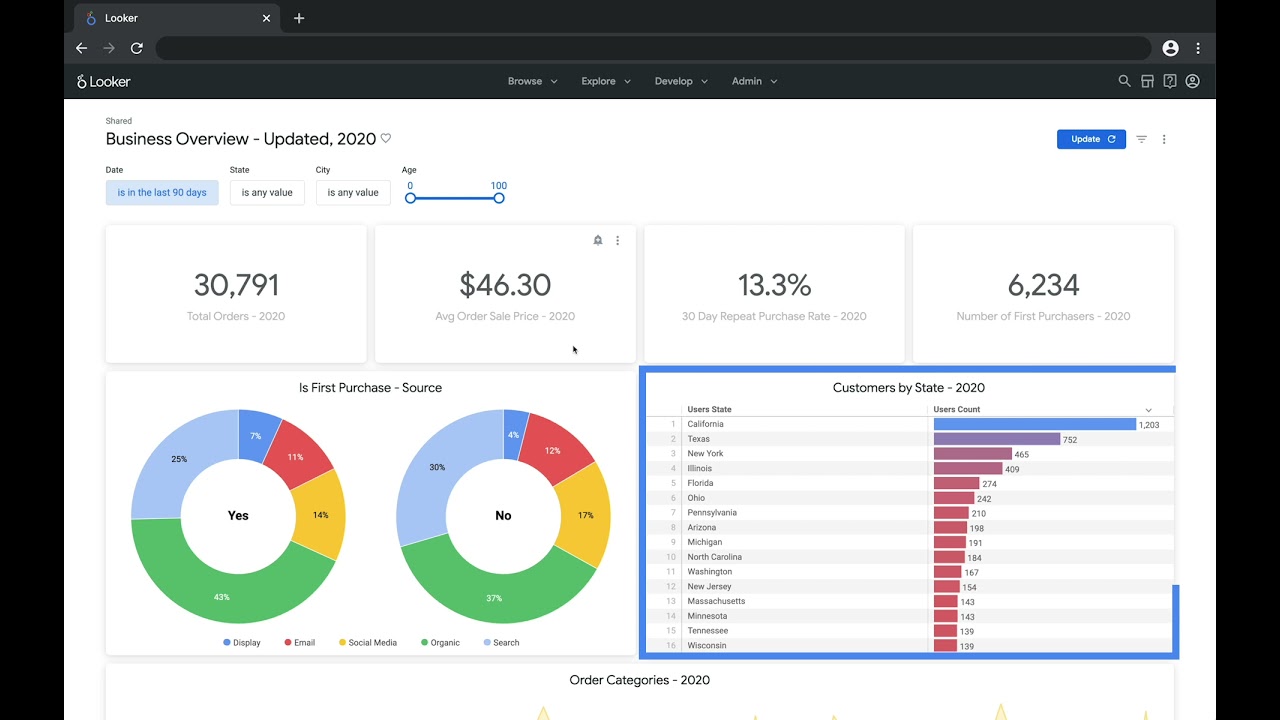Open the search magnifier icon in the Looker header

(x=1124, y=81)
